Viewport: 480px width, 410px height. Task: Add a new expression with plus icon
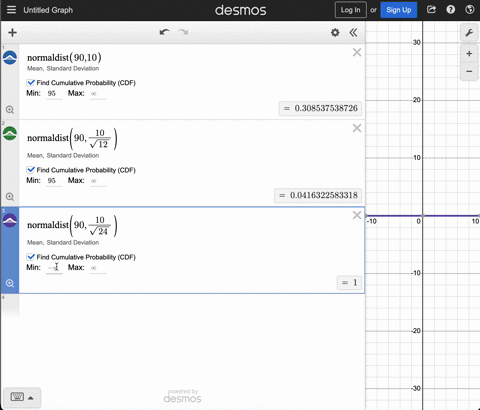point(12,32)
